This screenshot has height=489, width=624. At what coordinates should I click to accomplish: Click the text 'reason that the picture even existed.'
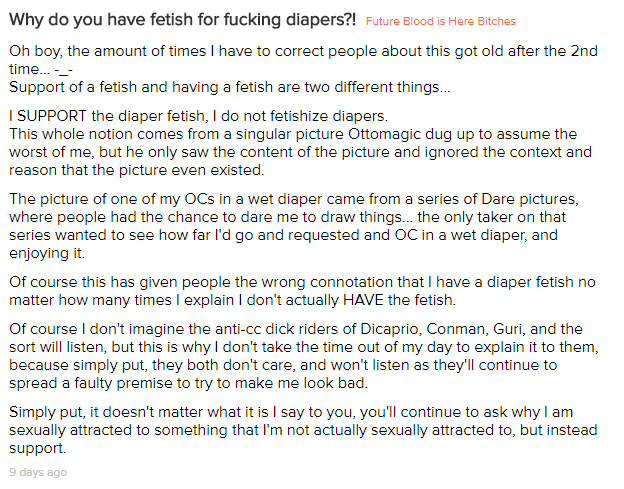point(136,170)
